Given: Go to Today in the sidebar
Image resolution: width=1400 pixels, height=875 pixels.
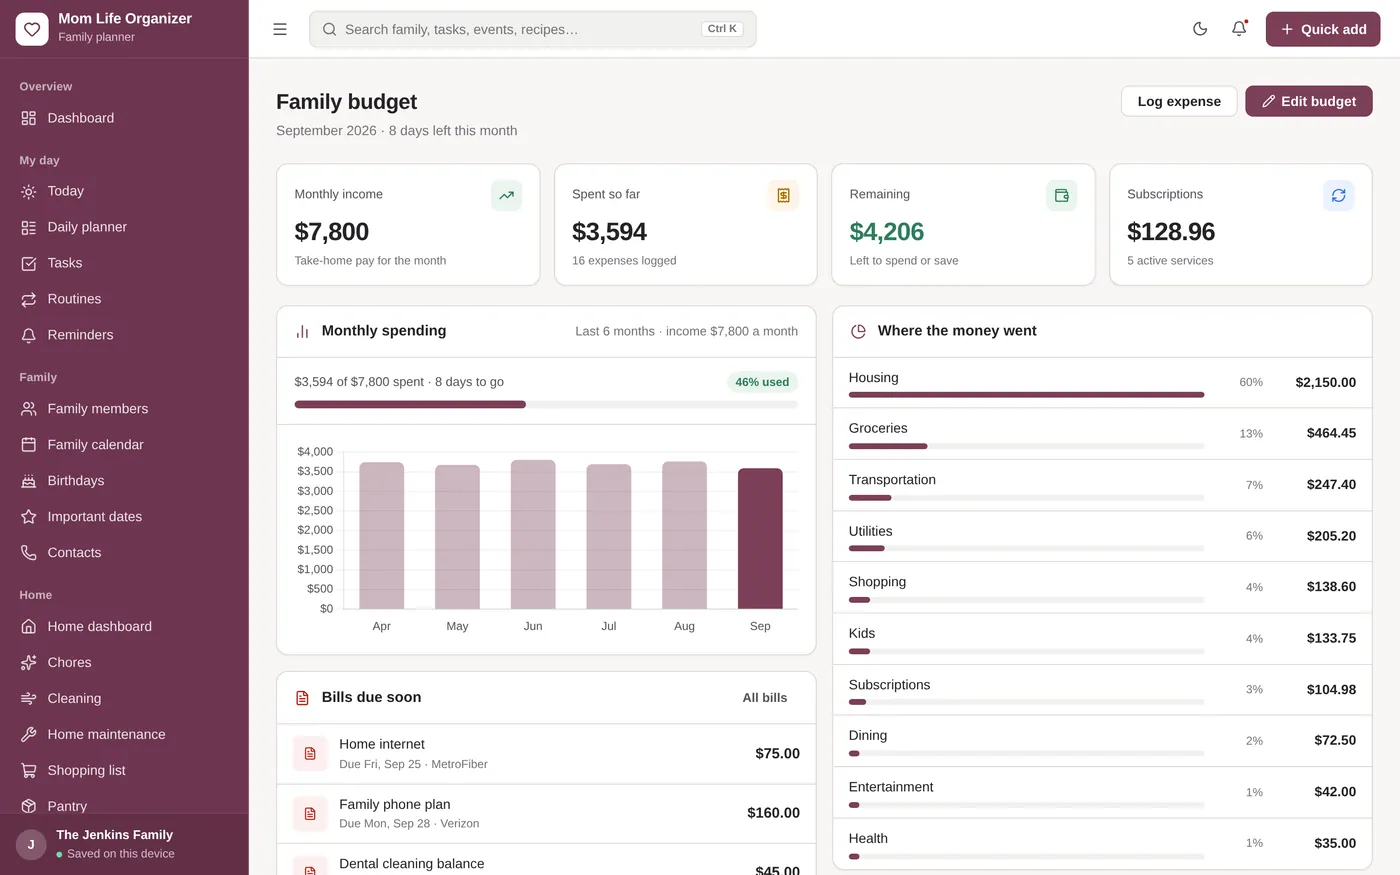Looking at the screenshot, I should (124, 191).
